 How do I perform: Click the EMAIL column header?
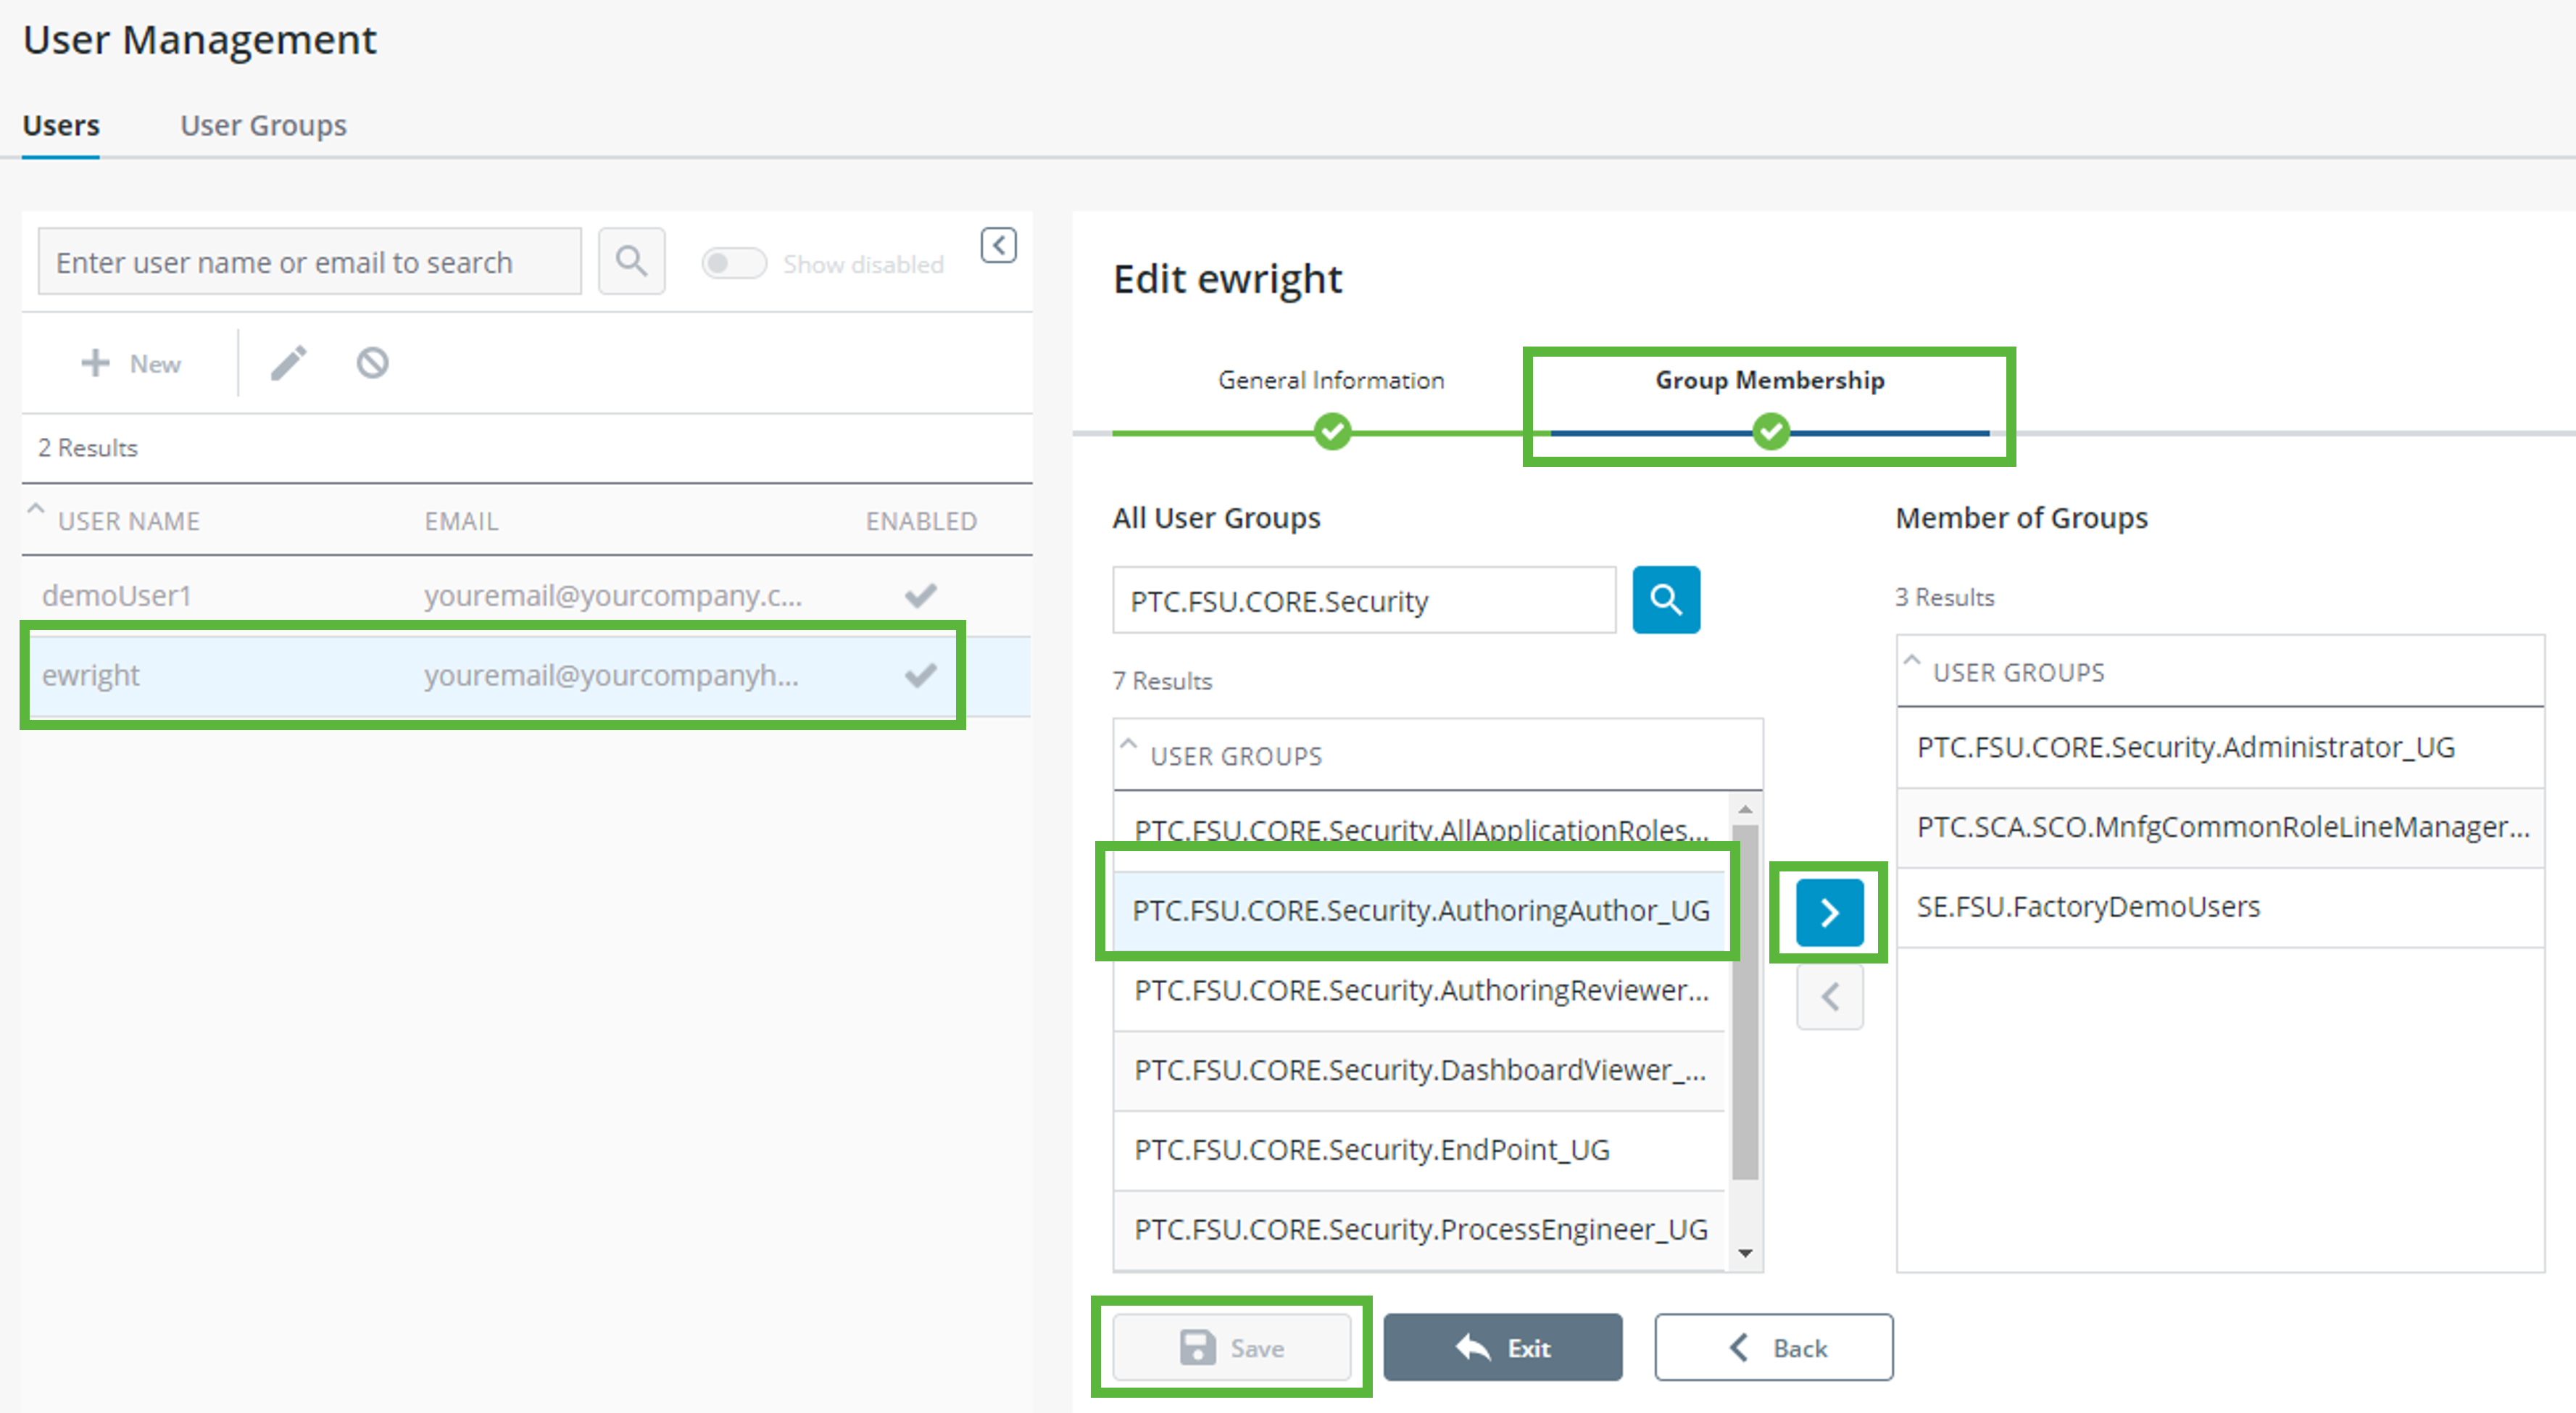pyautogui.click(x=461, y=521)
